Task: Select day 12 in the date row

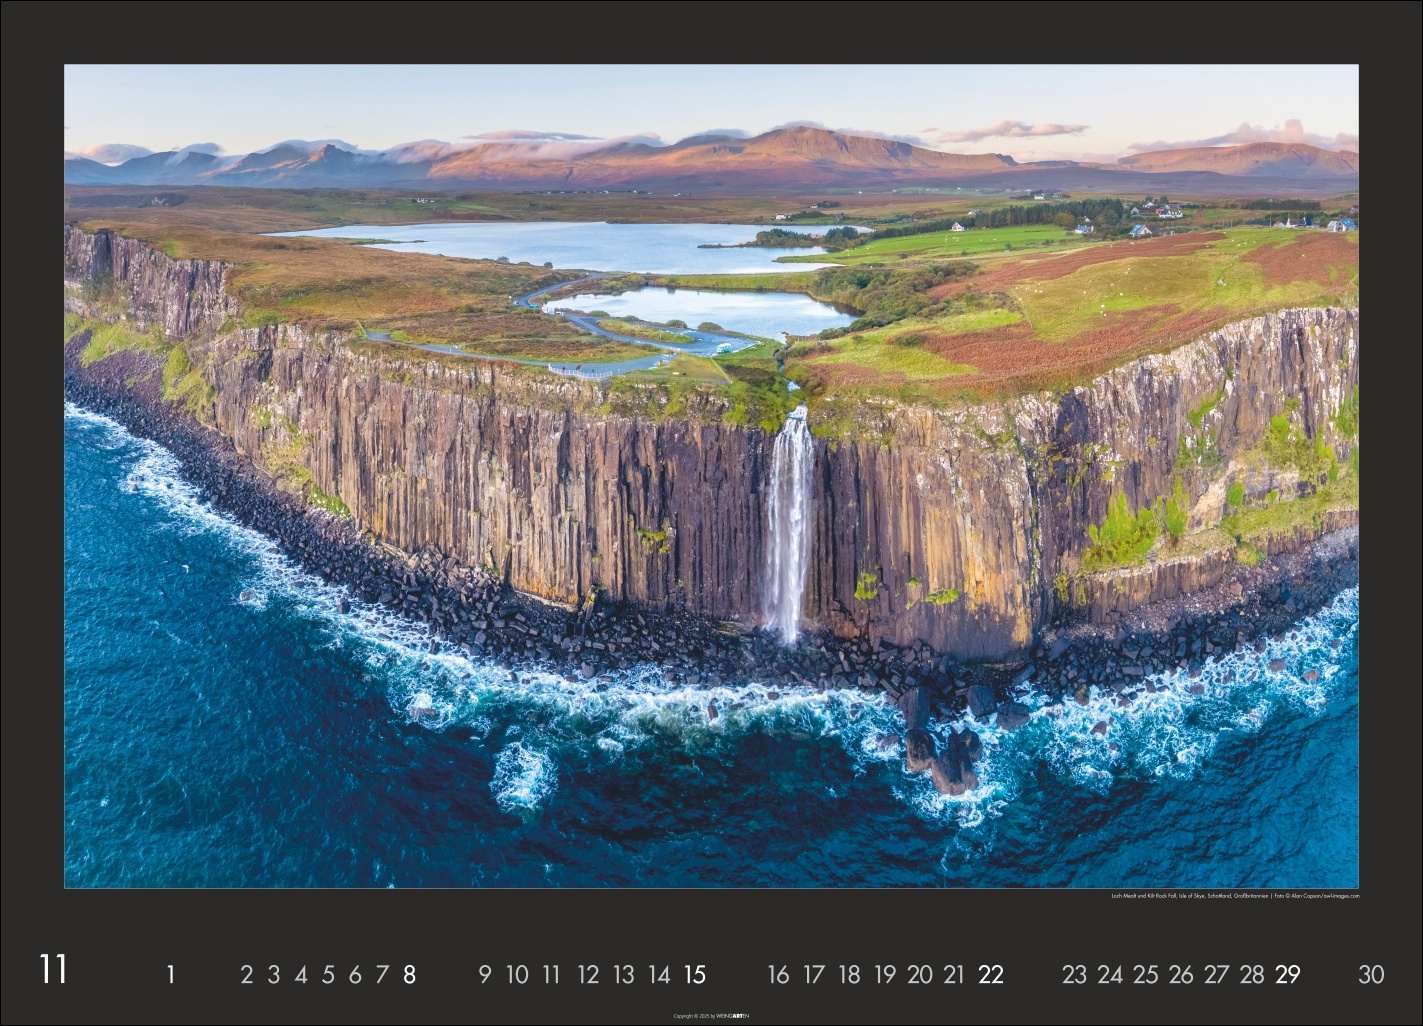Action: coord(588,974)
